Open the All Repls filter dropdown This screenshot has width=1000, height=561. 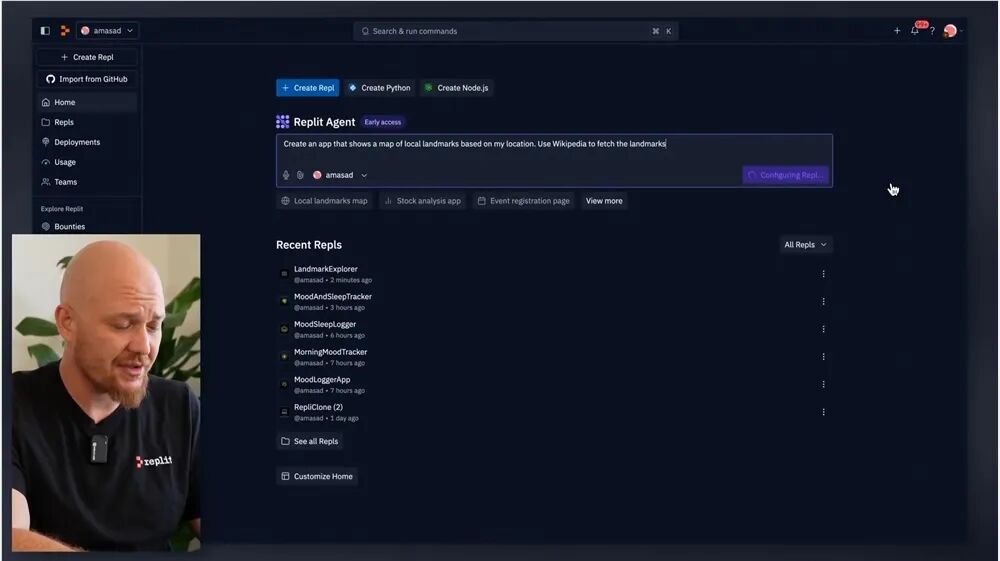(805, 245)
